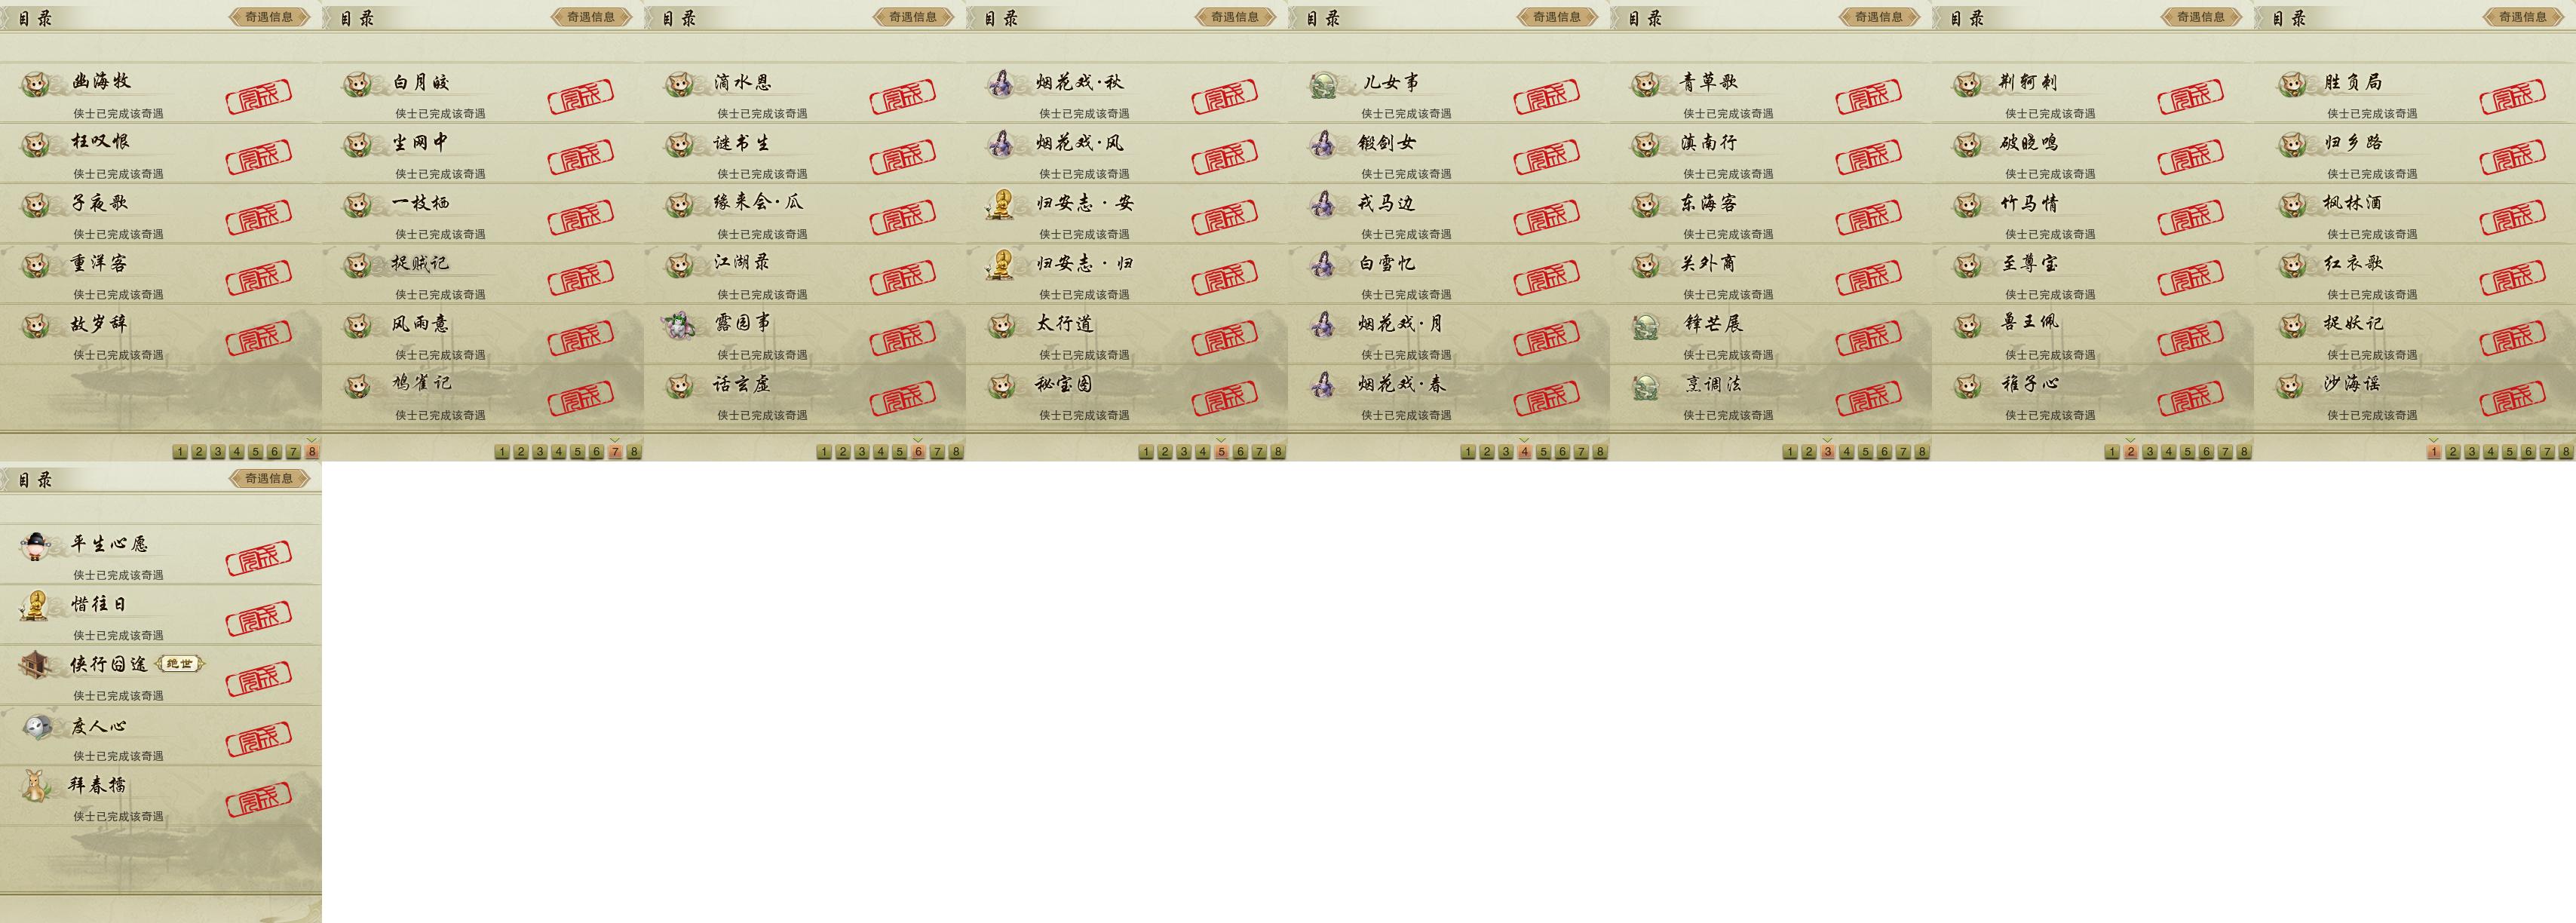Open the 太行道 adventure entry
Screen dimensions: 2576x923
1126,334
